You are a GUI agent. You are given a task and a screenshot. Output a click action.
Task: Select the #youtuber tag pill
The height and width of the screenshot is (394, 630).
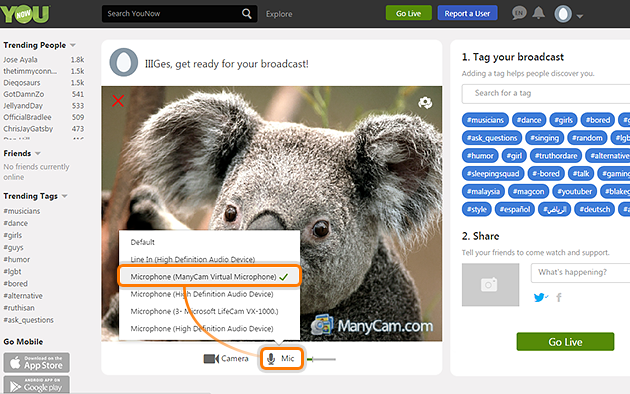[575, 191]
